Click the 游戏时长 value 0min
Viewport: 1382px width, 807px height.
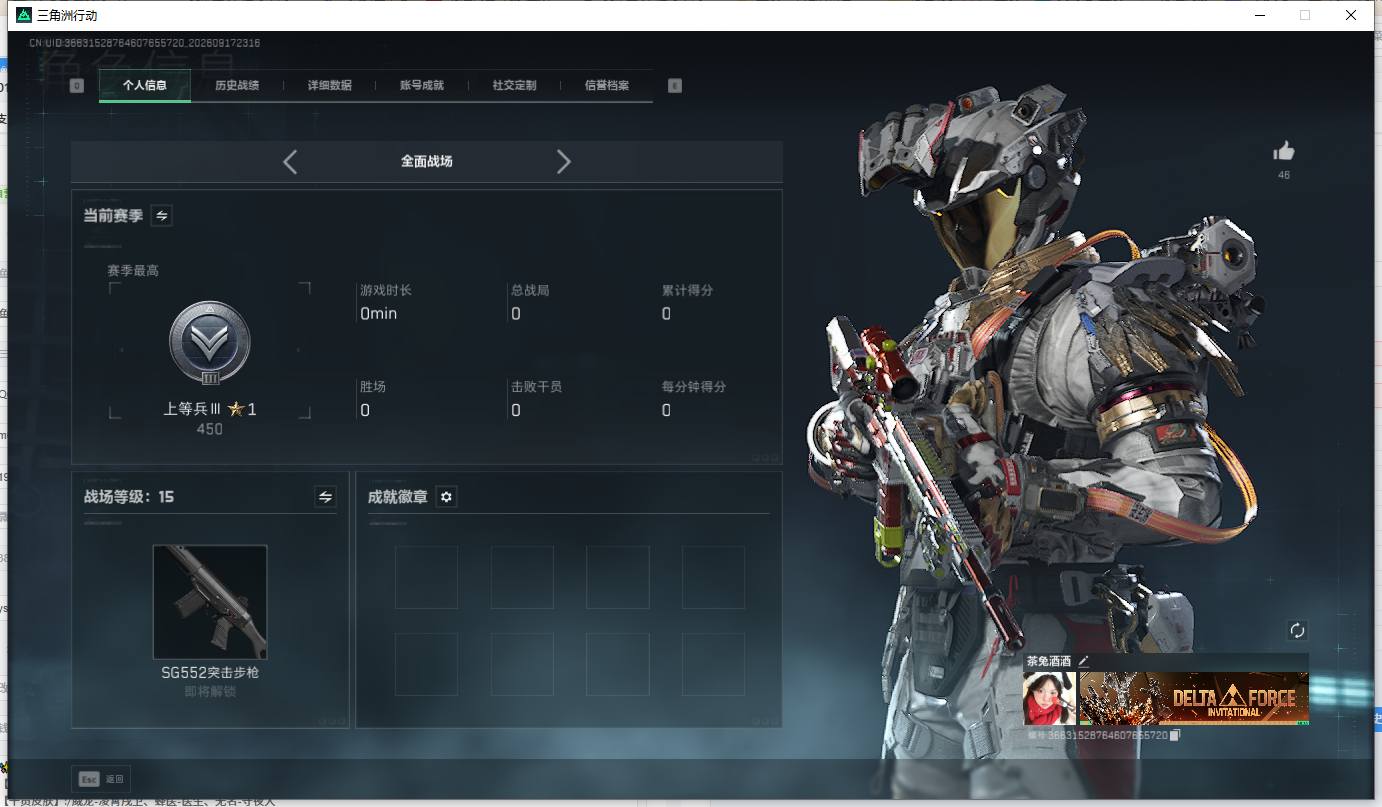coord(379,314)
